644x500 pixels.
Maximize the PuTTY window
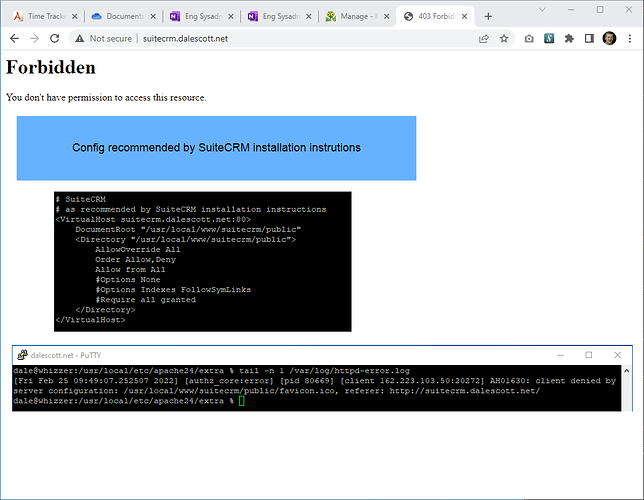point(589,355)
